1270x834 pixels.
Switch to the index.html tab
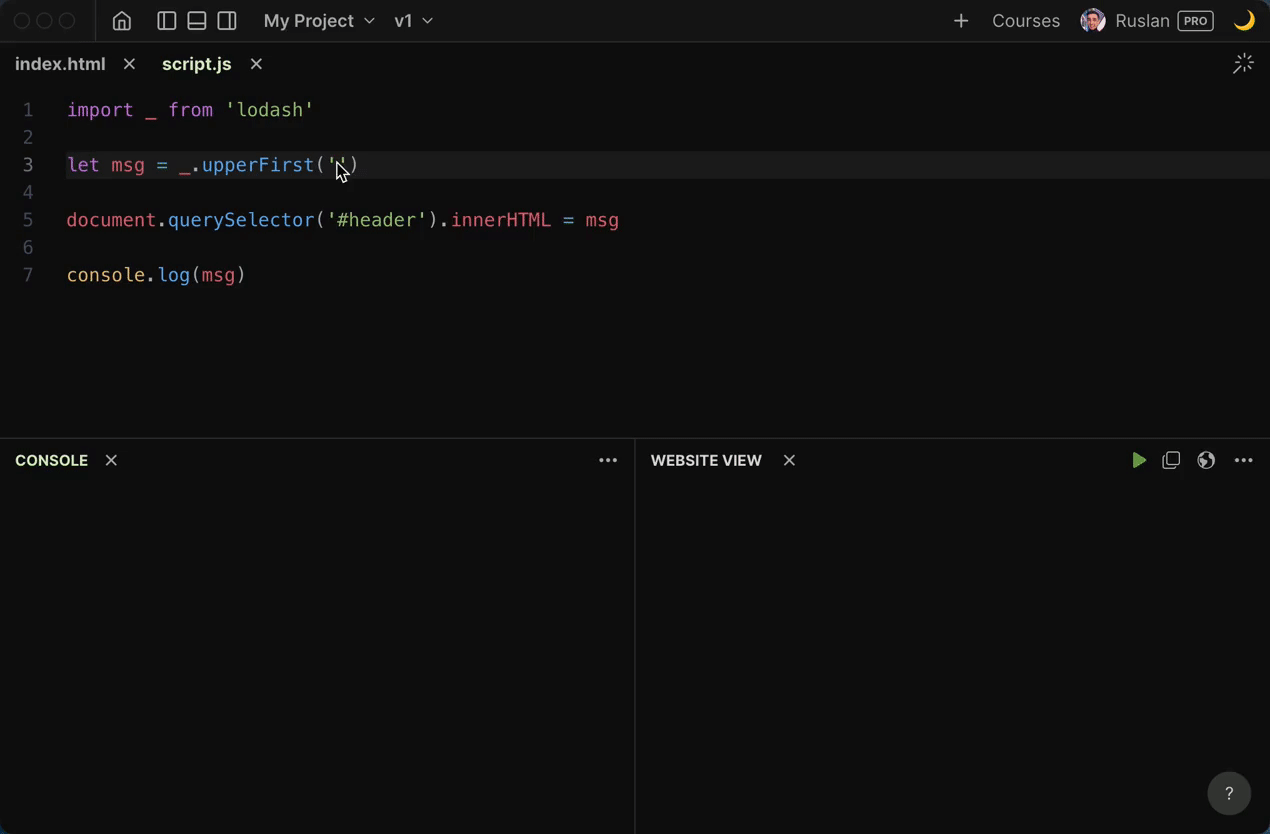tap(60, 63)
